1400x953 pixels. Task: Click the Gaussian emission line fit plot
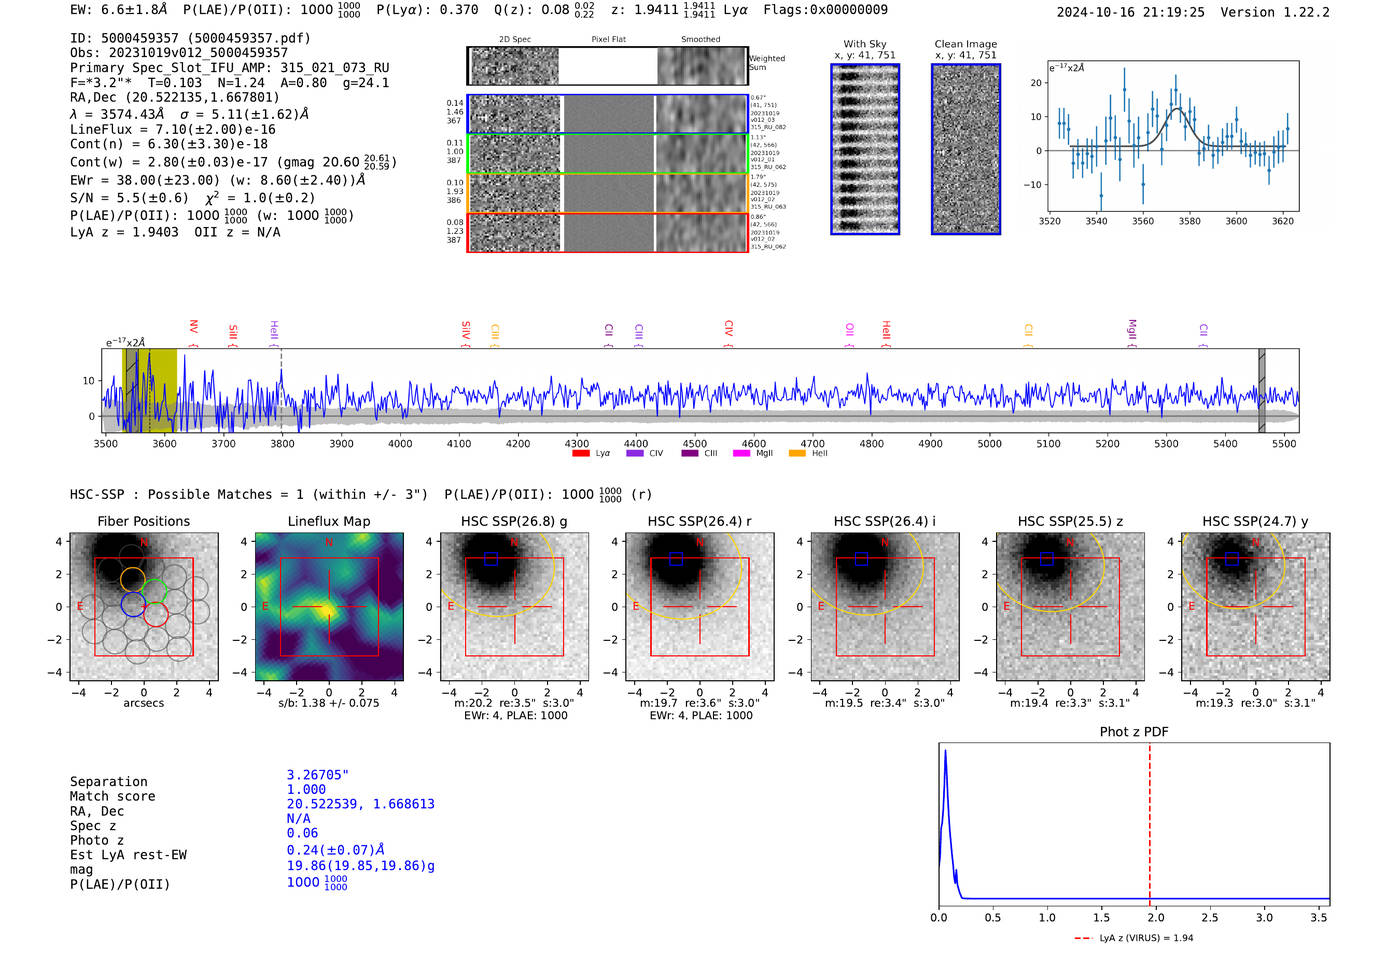tap(1173, 136)
